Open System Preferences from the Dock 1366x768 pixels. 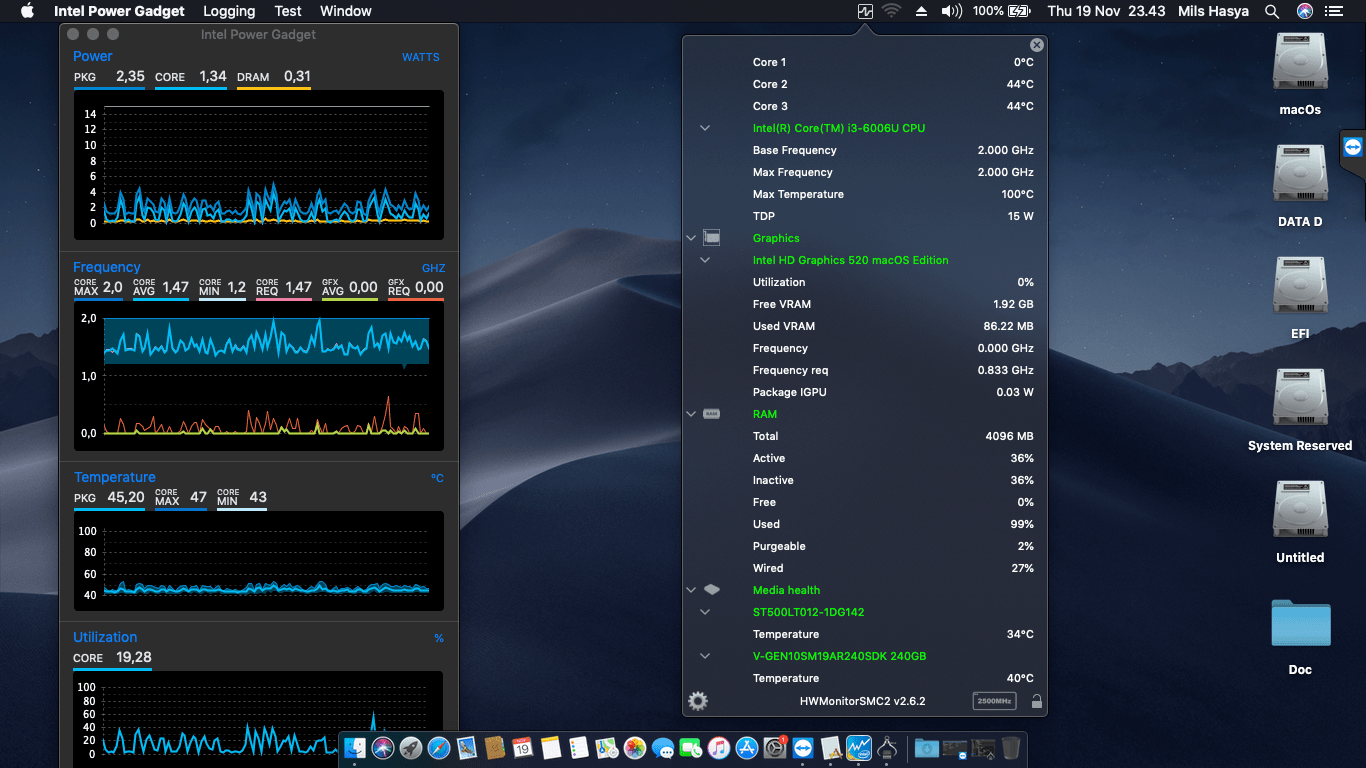click(x=775, y=748)
